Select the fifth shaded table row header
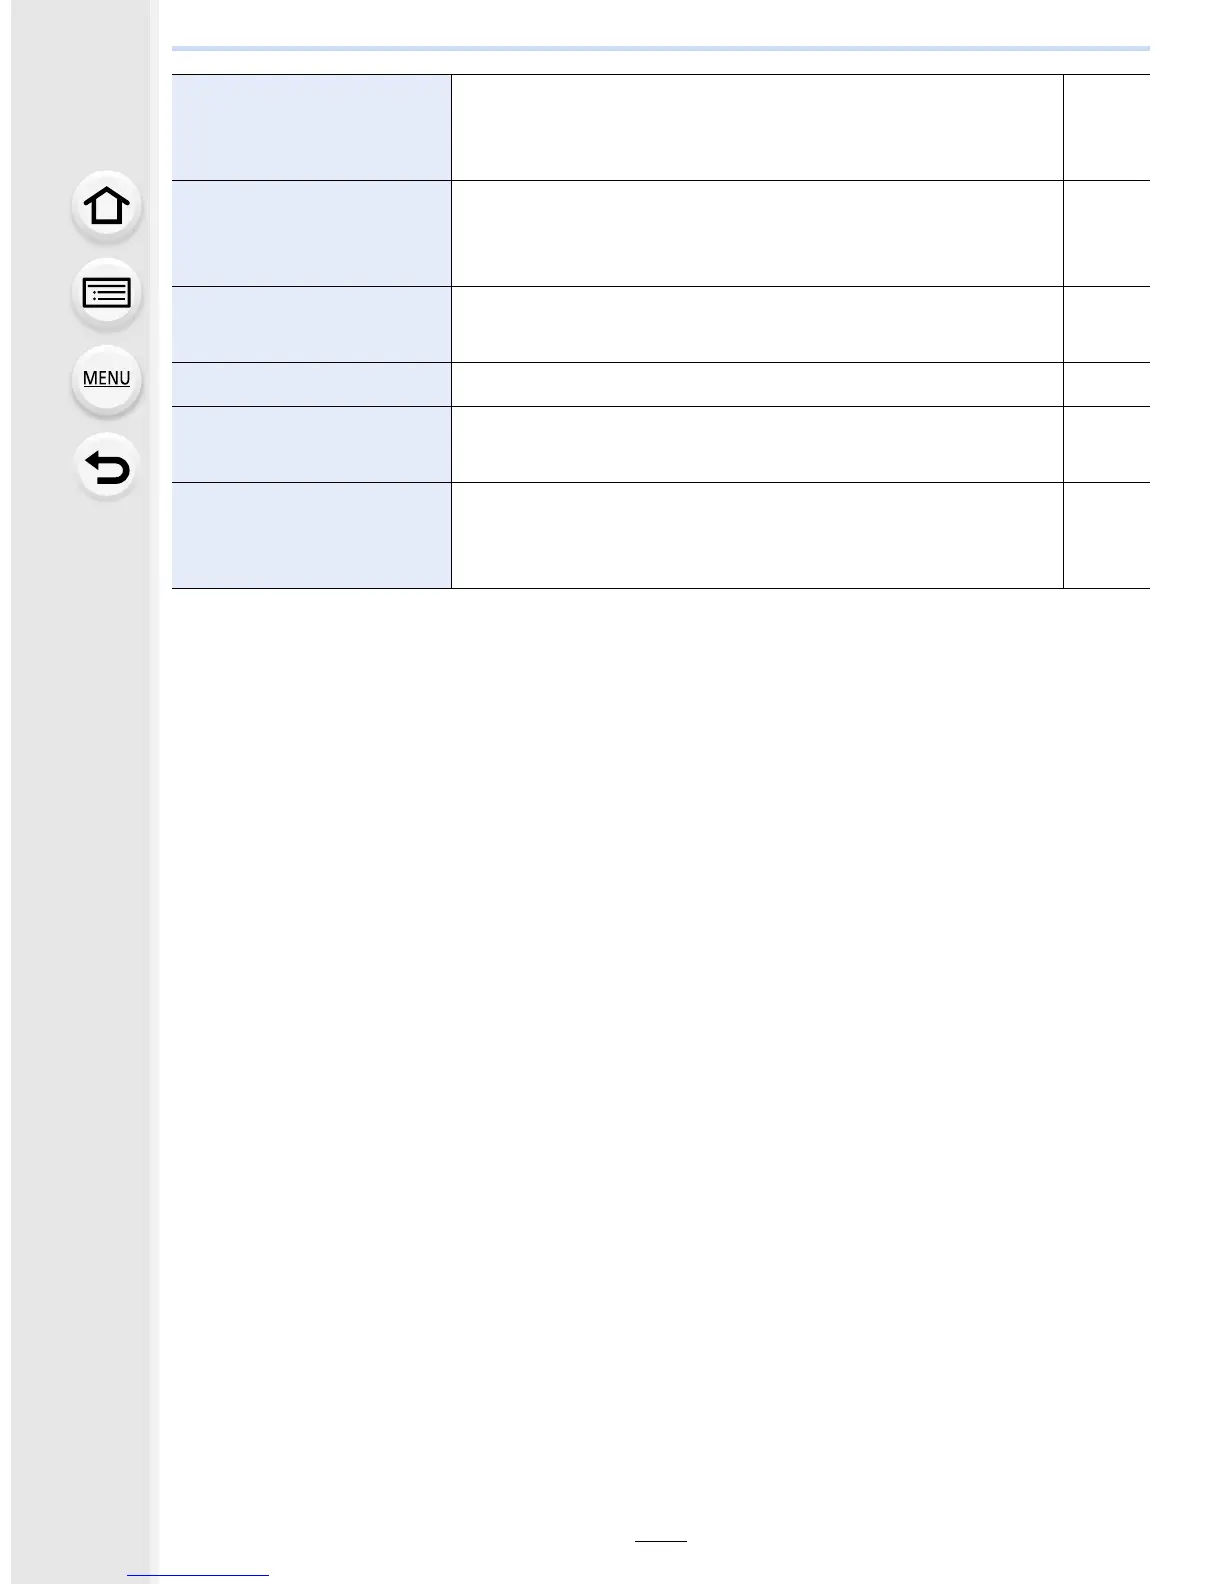This screenshot has width=1224, height=1584. (311, 444)
